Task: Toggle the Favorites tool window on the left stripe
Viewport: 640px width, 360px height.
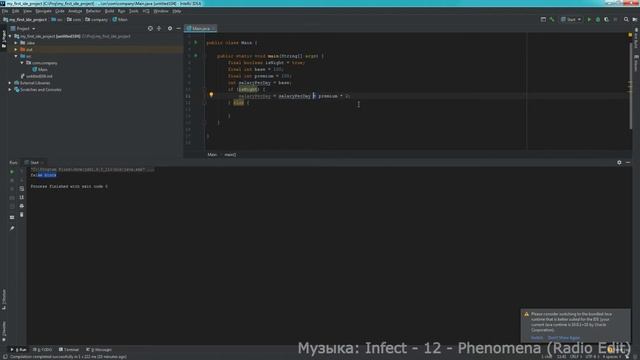Action: click(4, 330)
